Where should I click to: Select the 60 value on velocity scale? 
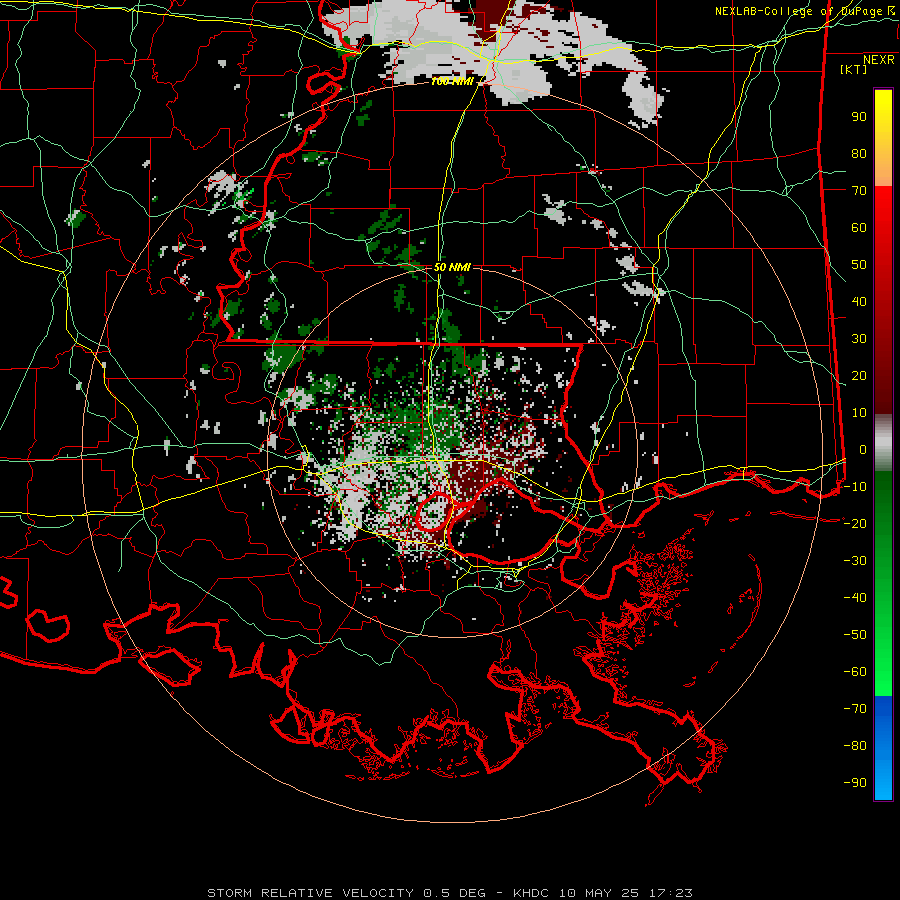tap(859, 228)
